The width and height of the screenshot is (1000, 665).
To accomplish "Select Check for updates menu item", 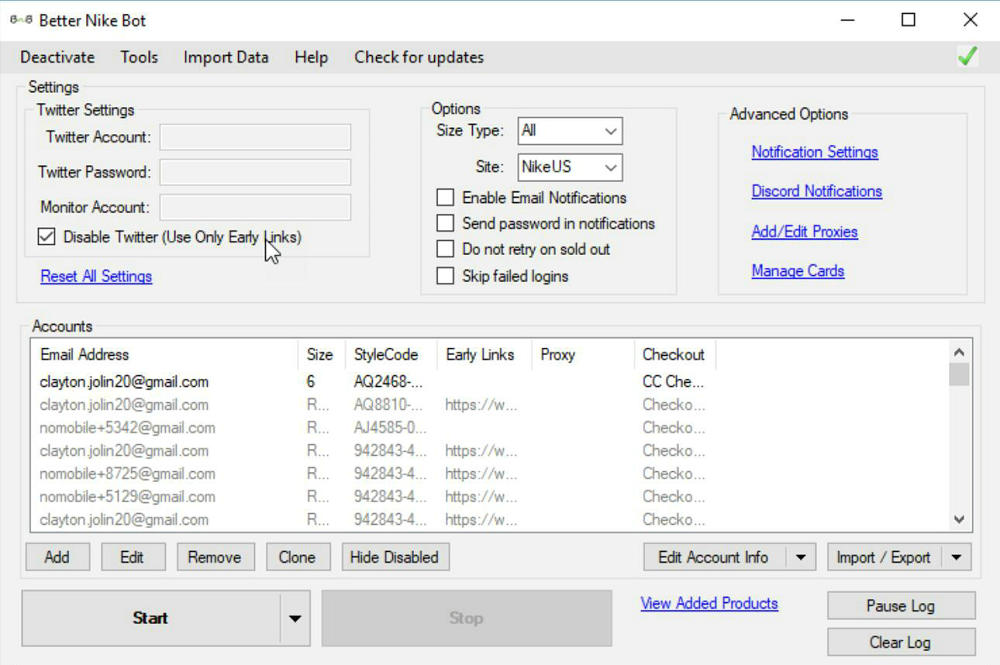I will 419,57.
